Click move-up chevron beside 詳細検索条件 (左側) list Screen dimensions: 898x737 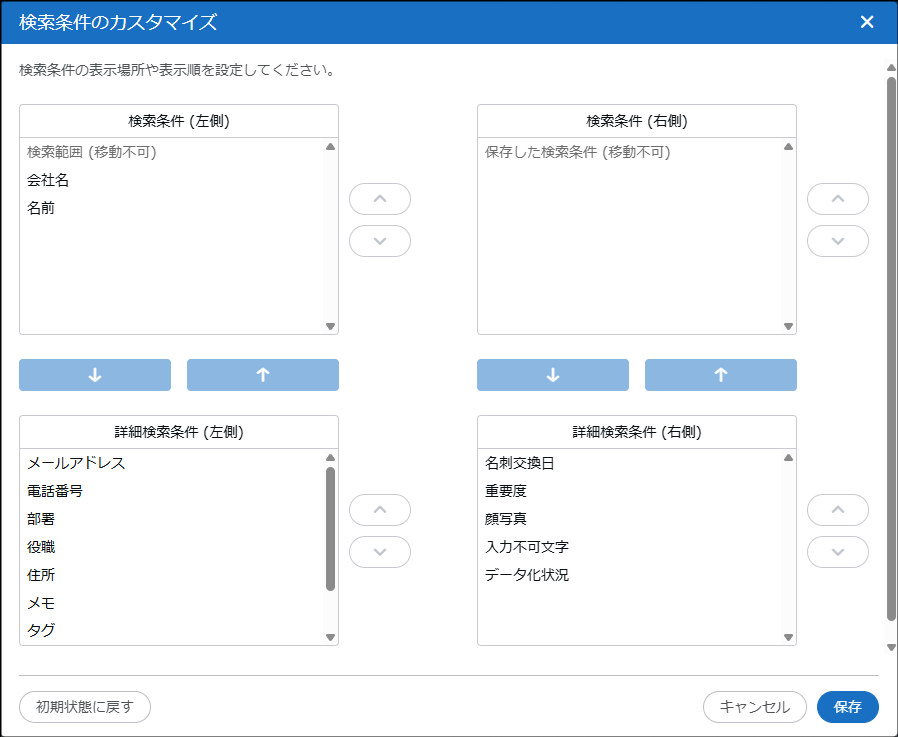(380, 510)
